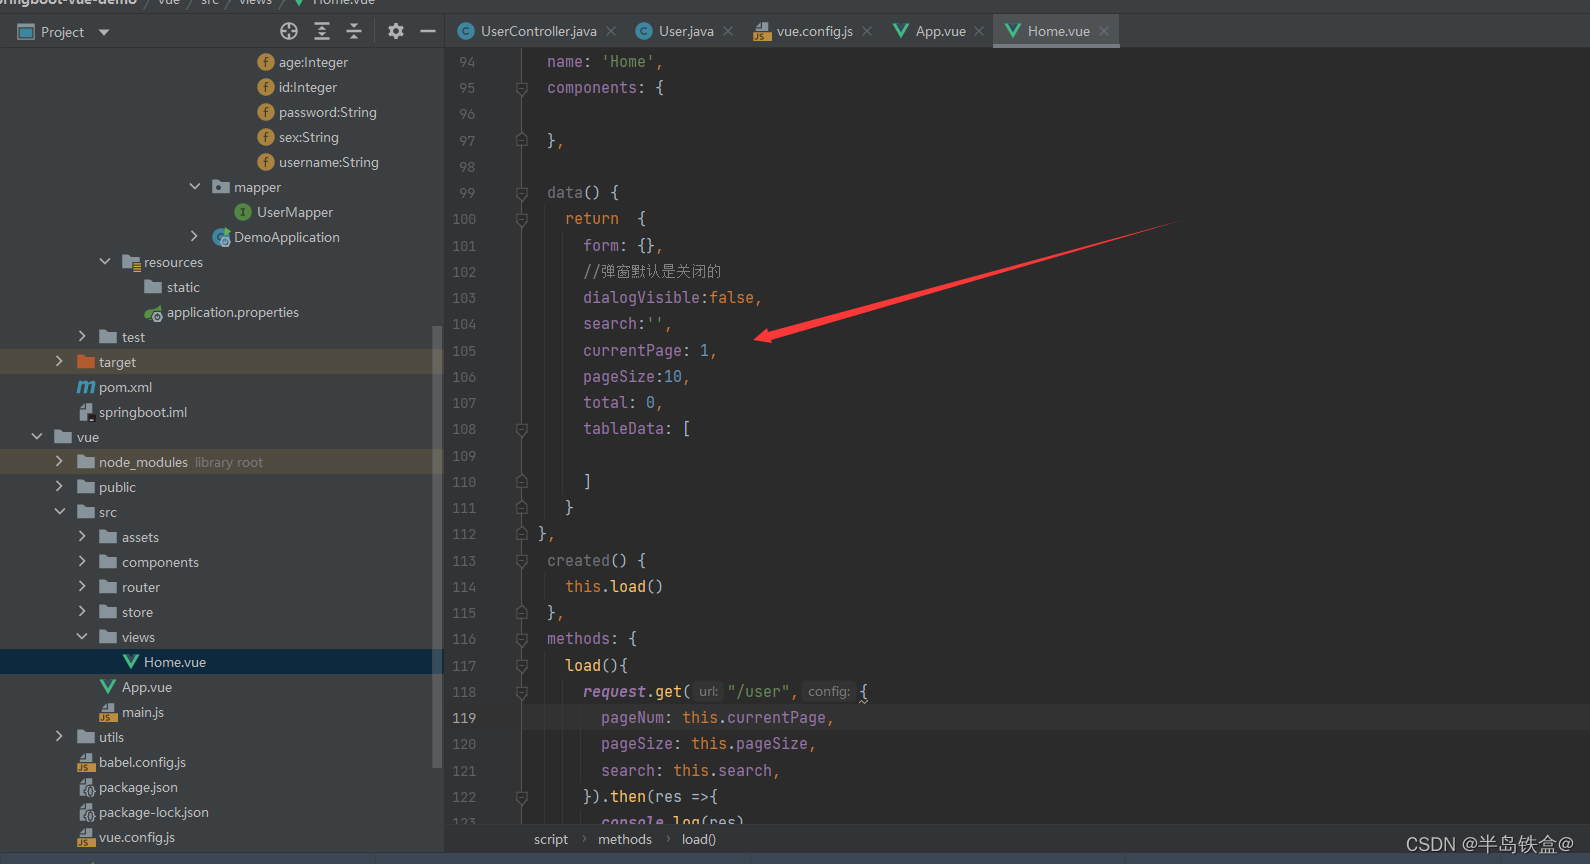The image size is (1590, 864).
Task: Click the Project tree vertical scrollbar
Action: (436, 546)
